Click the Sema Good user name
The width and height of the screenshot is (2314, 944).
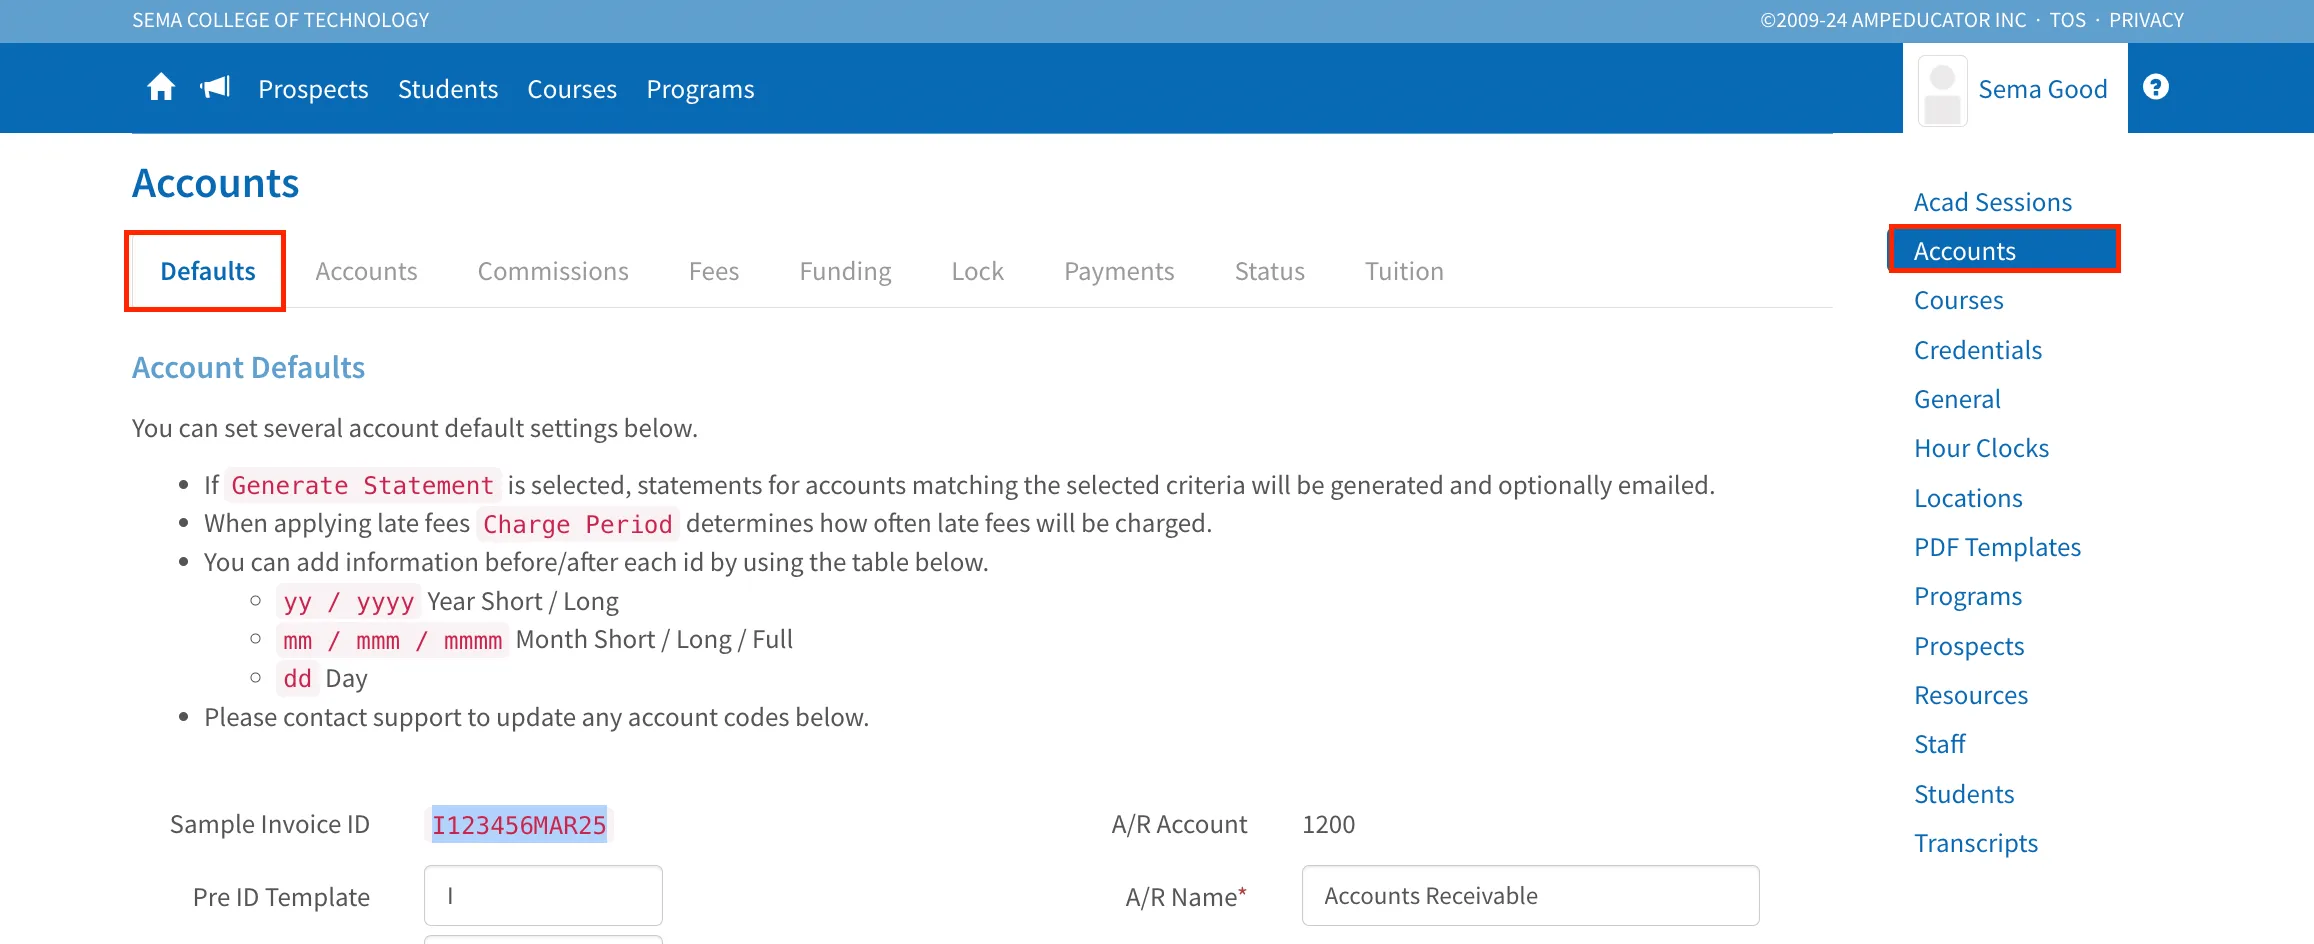tap(2042, 89)
